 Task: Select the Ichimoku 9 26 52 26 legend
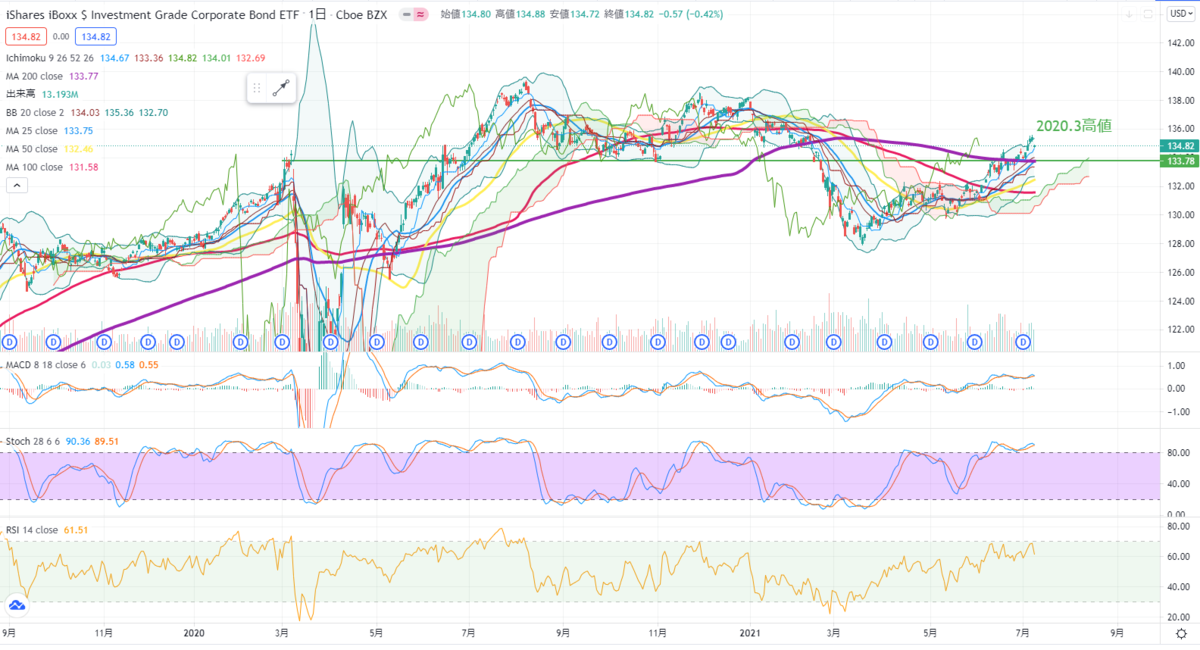coord(49,59)
